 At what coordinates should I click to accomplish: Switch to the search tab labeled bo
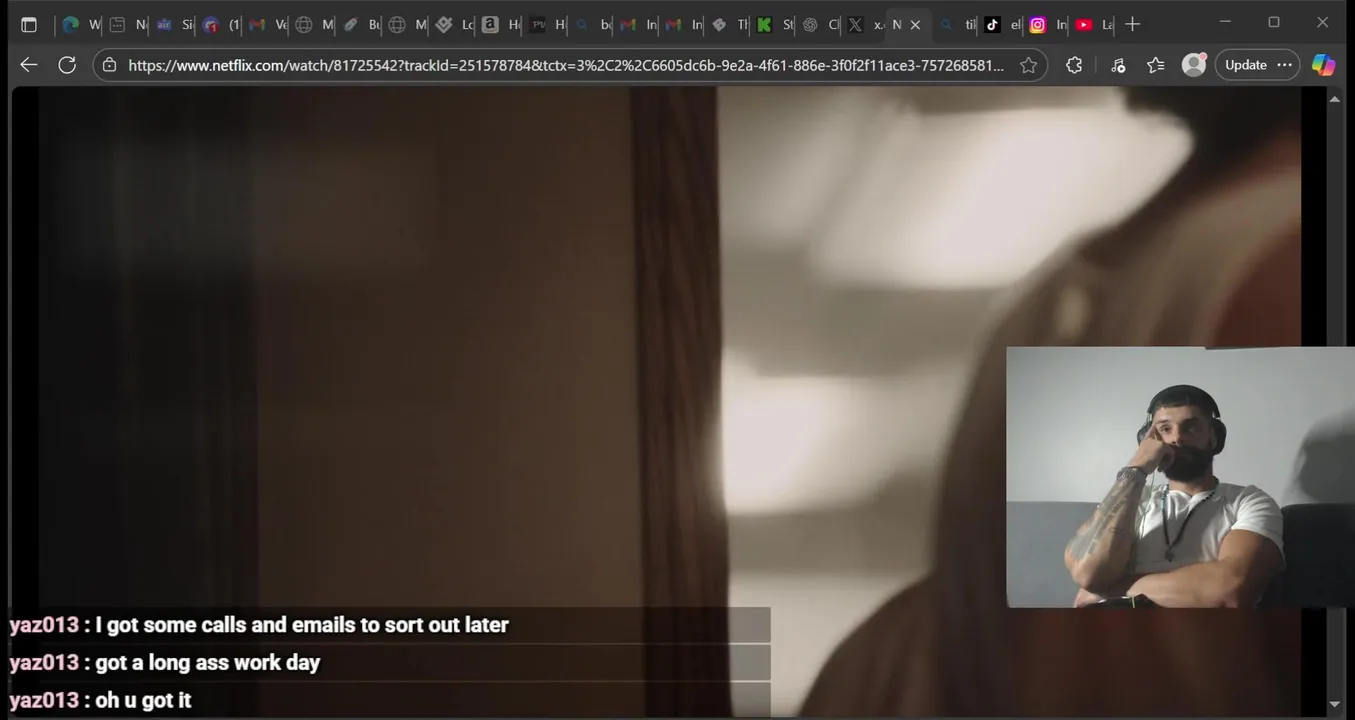[x=592, y=25]
